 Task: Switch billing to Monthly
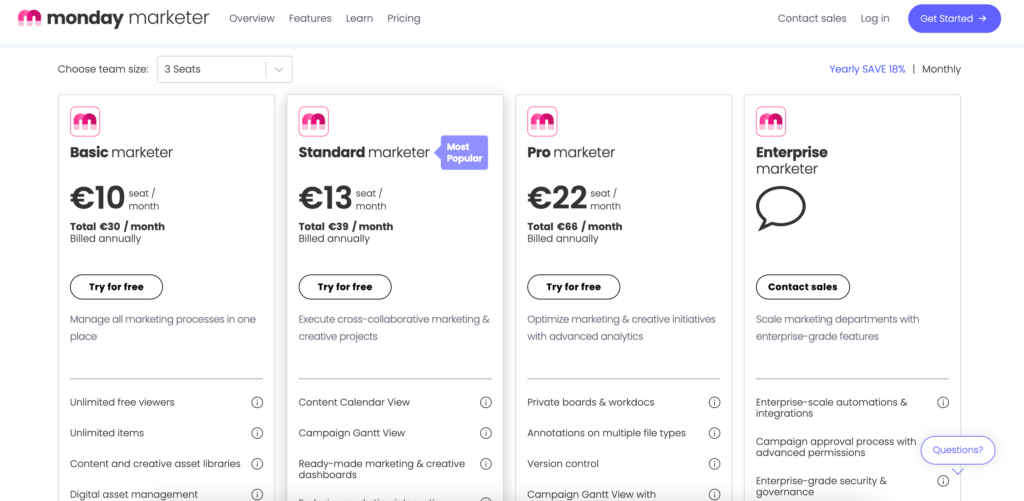[x=941, y=69]
